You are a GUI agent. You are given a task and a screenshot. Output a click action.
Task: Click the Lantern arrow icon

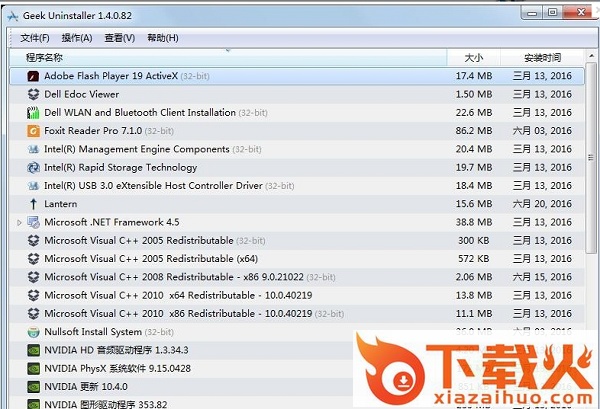tap(33, 204)
